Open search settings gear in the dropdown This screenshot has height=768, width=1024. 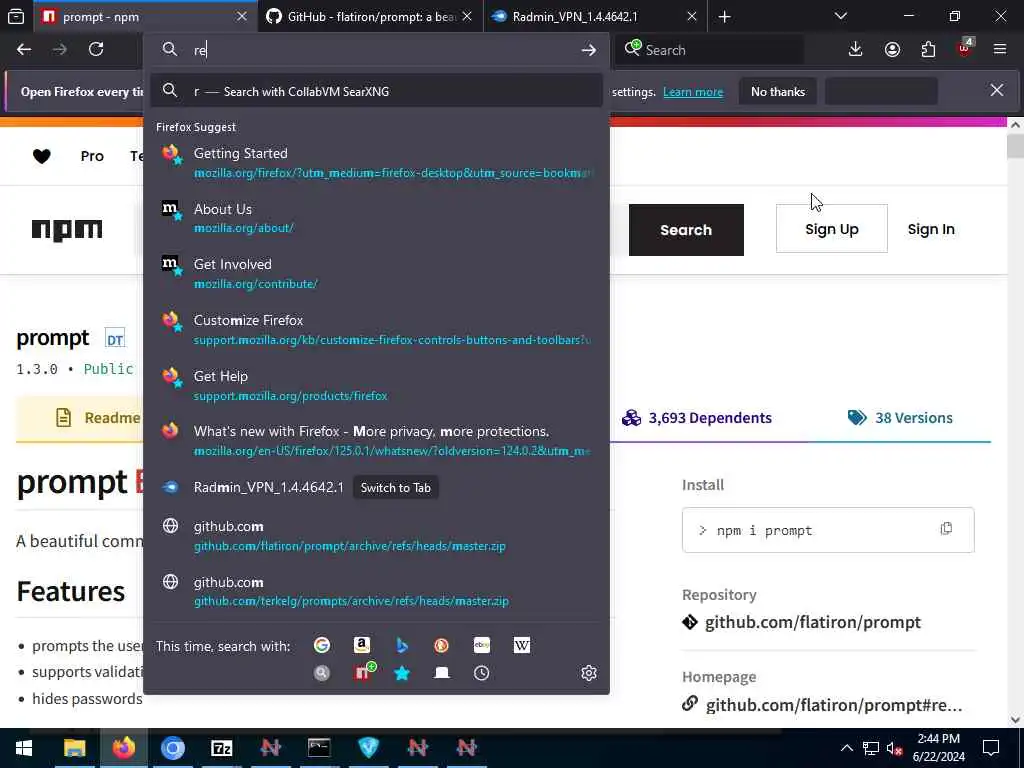(x=588, y=673)
